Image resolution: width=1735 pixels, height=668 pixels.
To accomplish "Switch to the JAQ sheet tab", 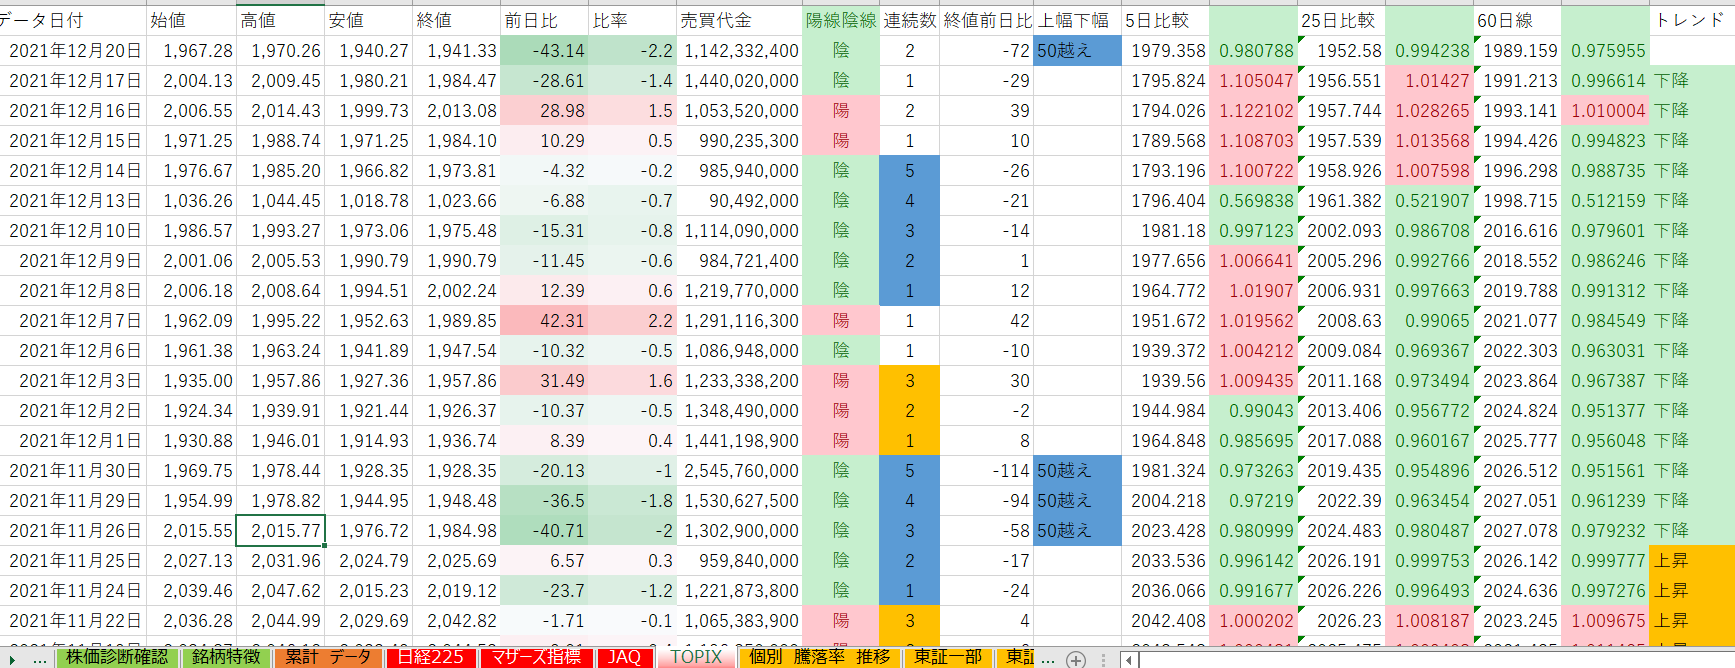I will coord(624,658).
